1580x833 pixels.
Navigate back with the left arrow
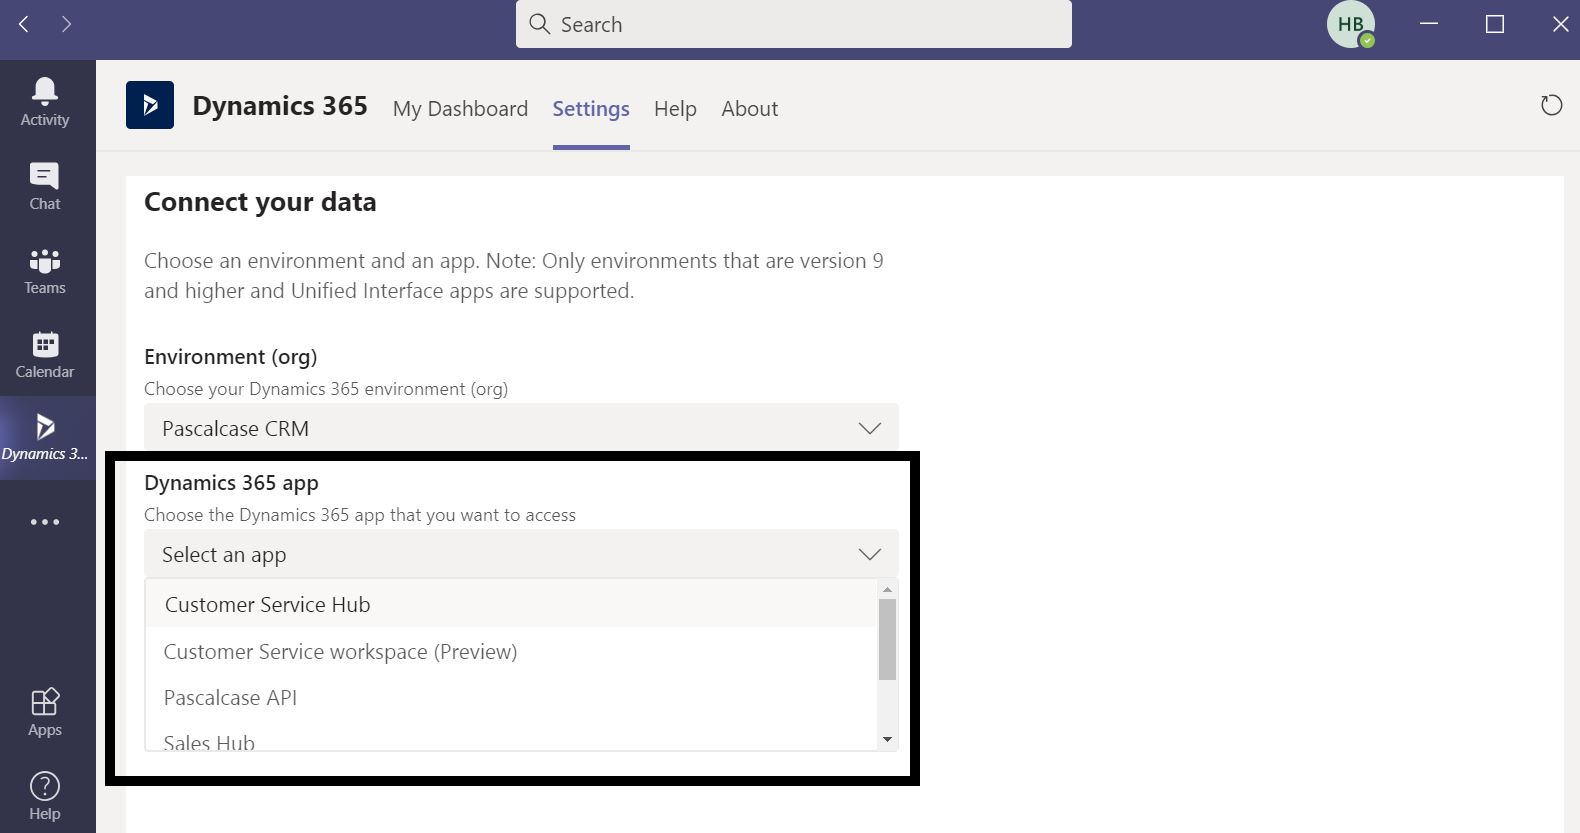coord(24,24)
